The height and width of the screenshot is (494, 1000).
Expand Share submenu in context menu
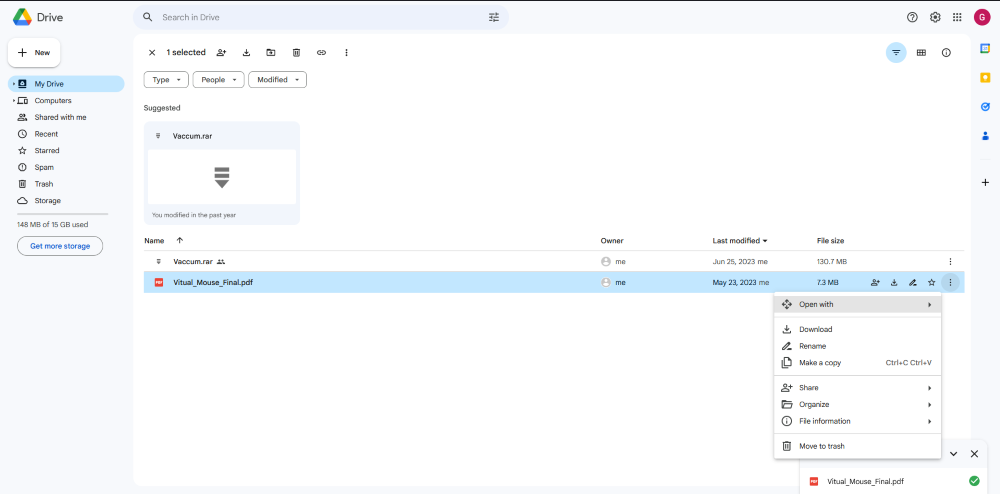click(857, 388)
